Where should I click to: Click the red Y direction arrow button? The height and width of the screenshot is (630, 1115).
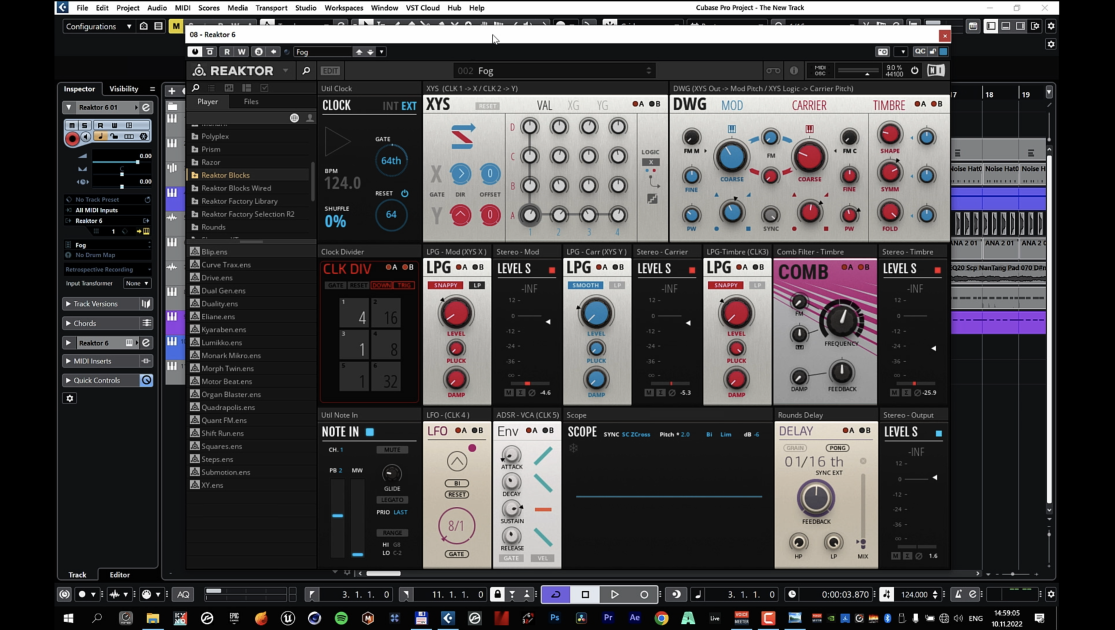pos(460,214)
